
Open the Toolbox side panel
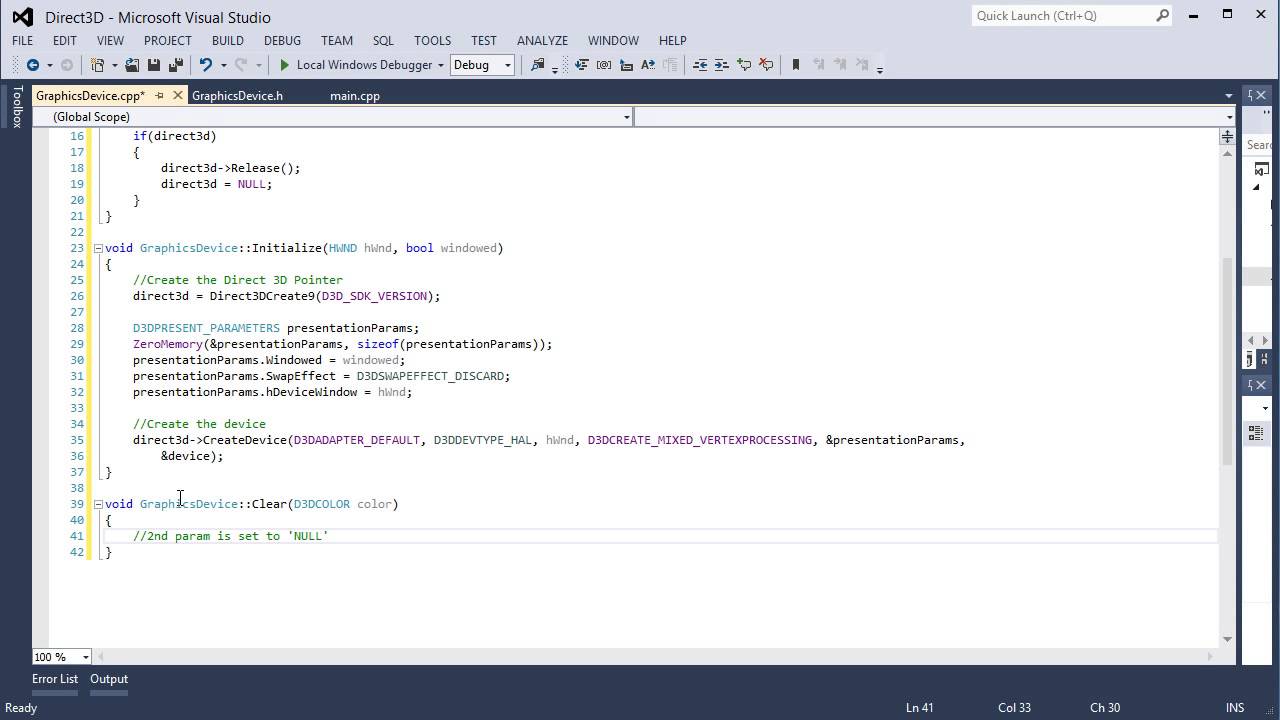coord(16,107)
